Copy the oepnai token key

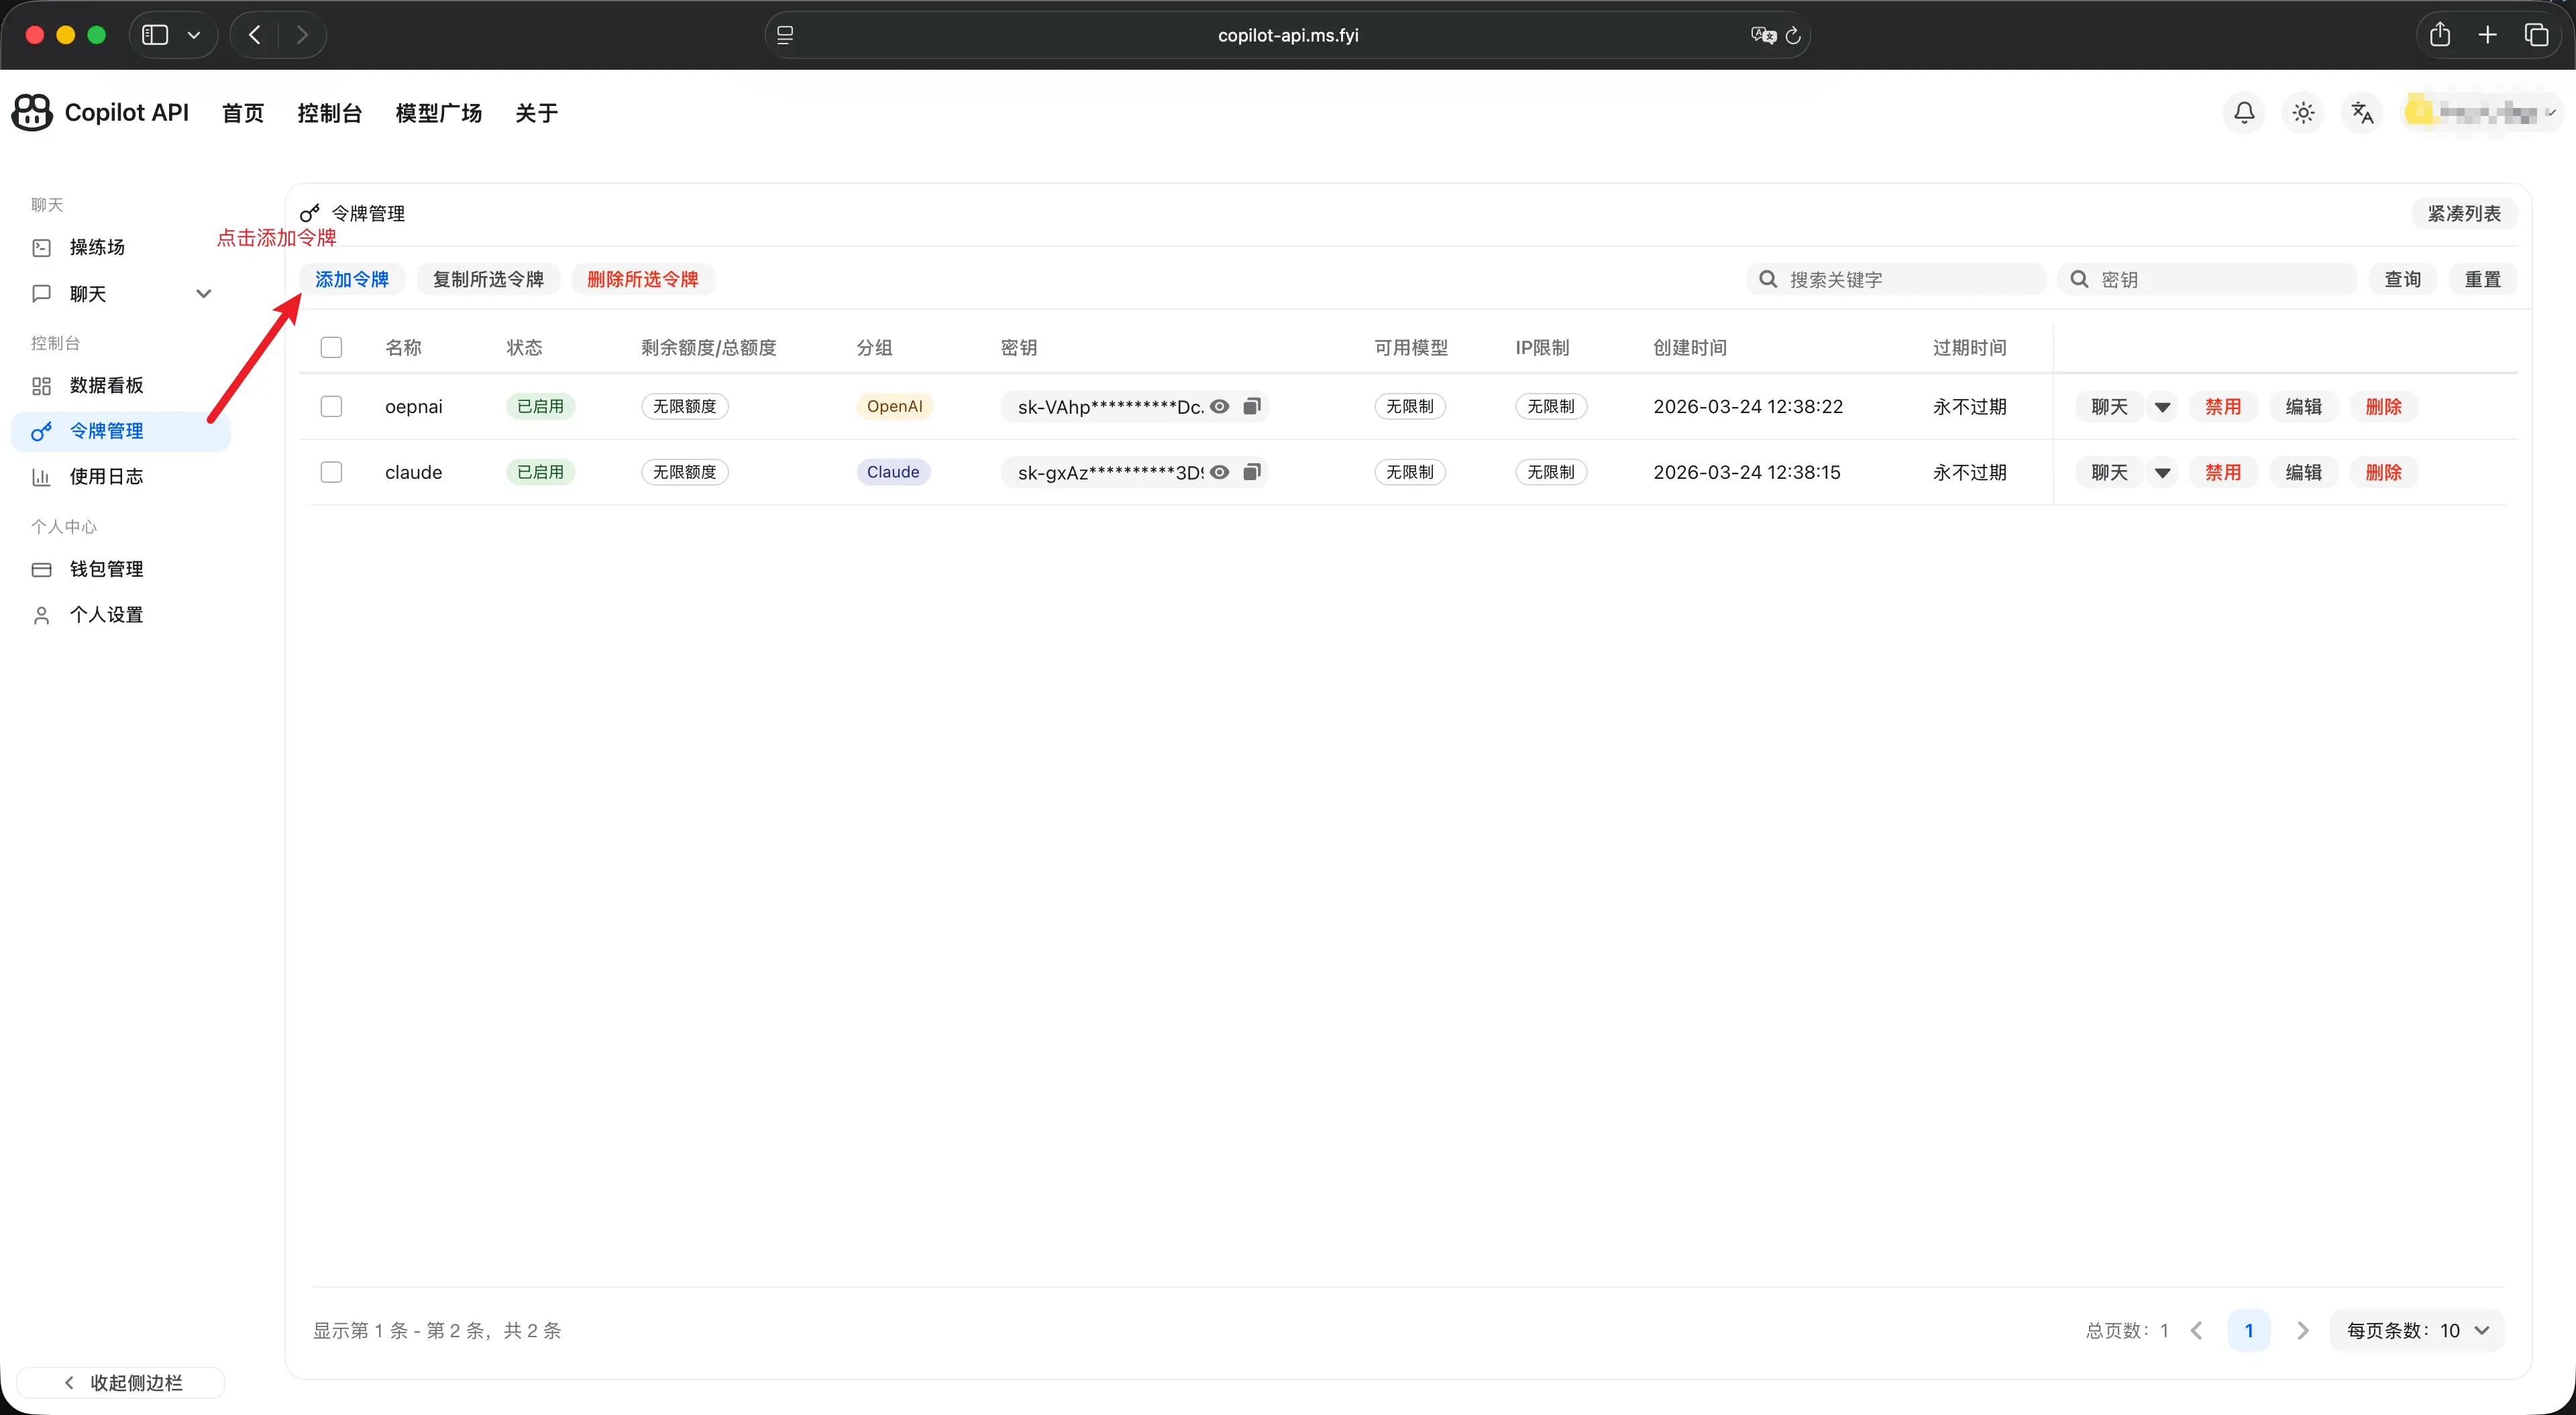[x=1252, y=406]
